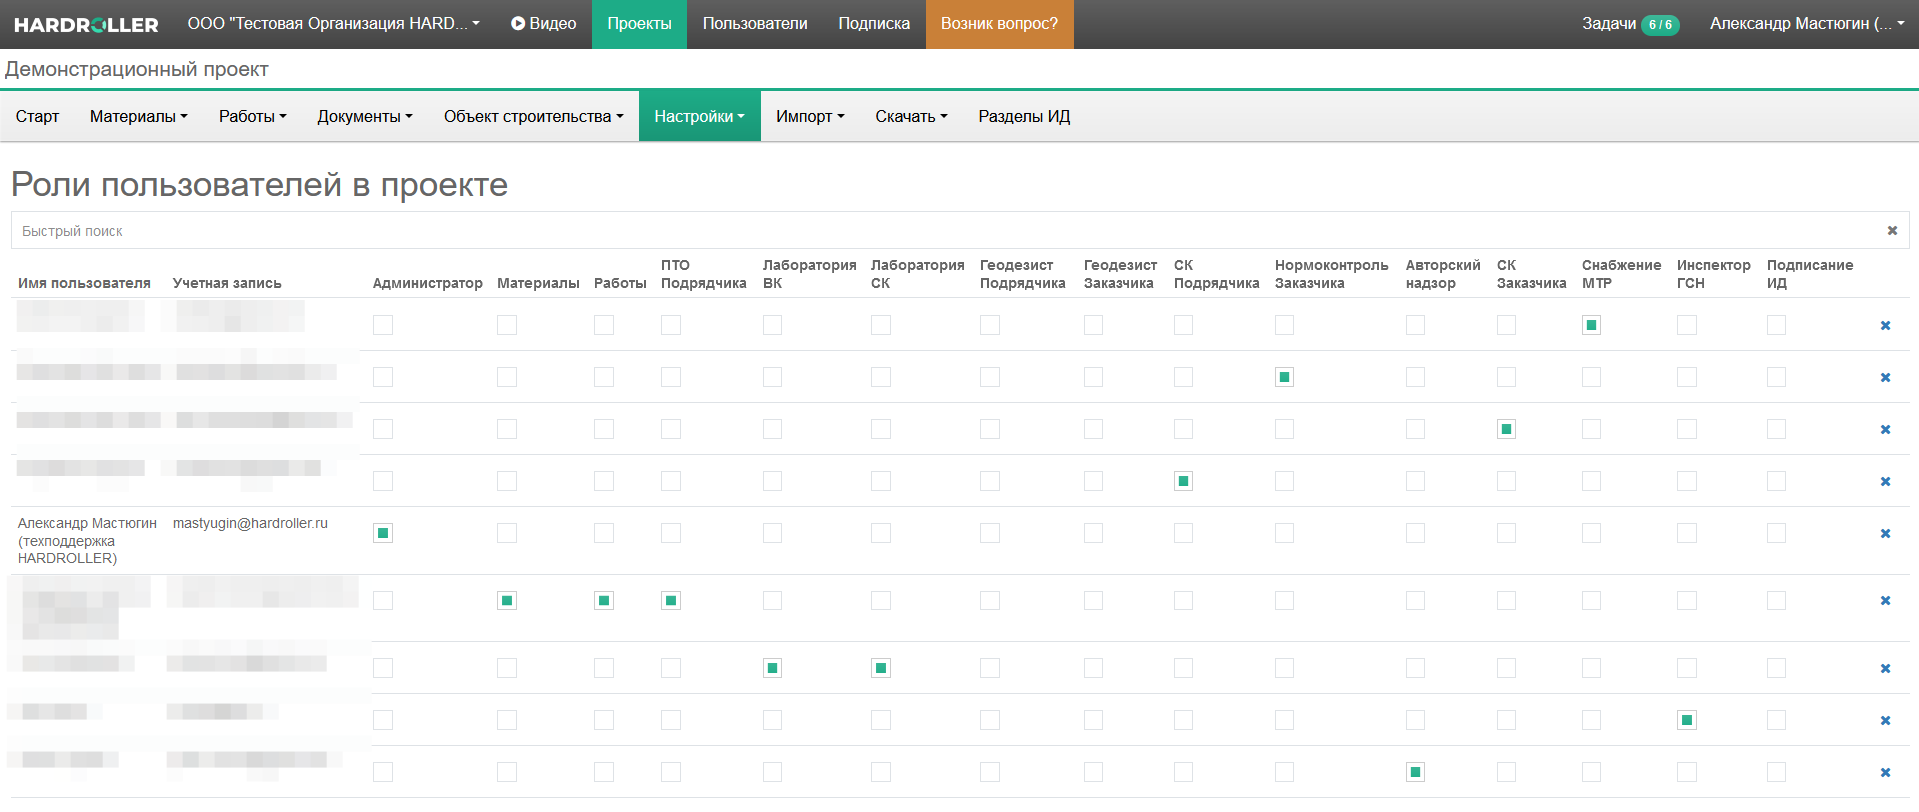
Task: Expand the Материалы menu
Action: [x=139, y=116]
